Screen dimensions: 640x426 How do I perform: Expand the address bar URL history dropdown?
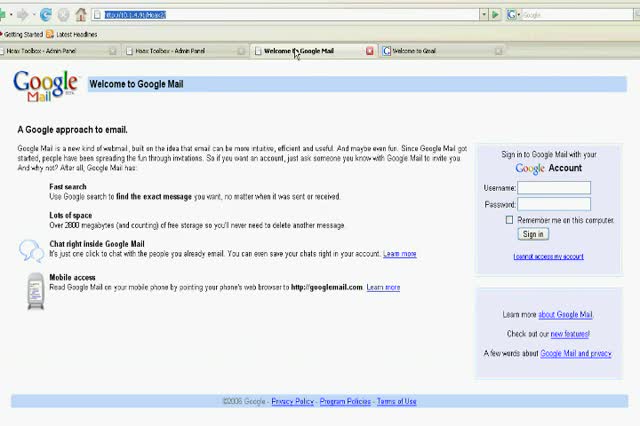click(x=484, y=15)
